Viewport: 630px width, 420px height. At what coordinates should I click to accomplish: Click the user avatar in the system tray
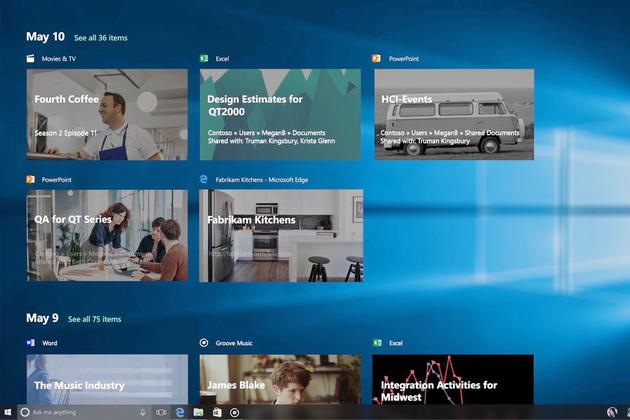612,412
